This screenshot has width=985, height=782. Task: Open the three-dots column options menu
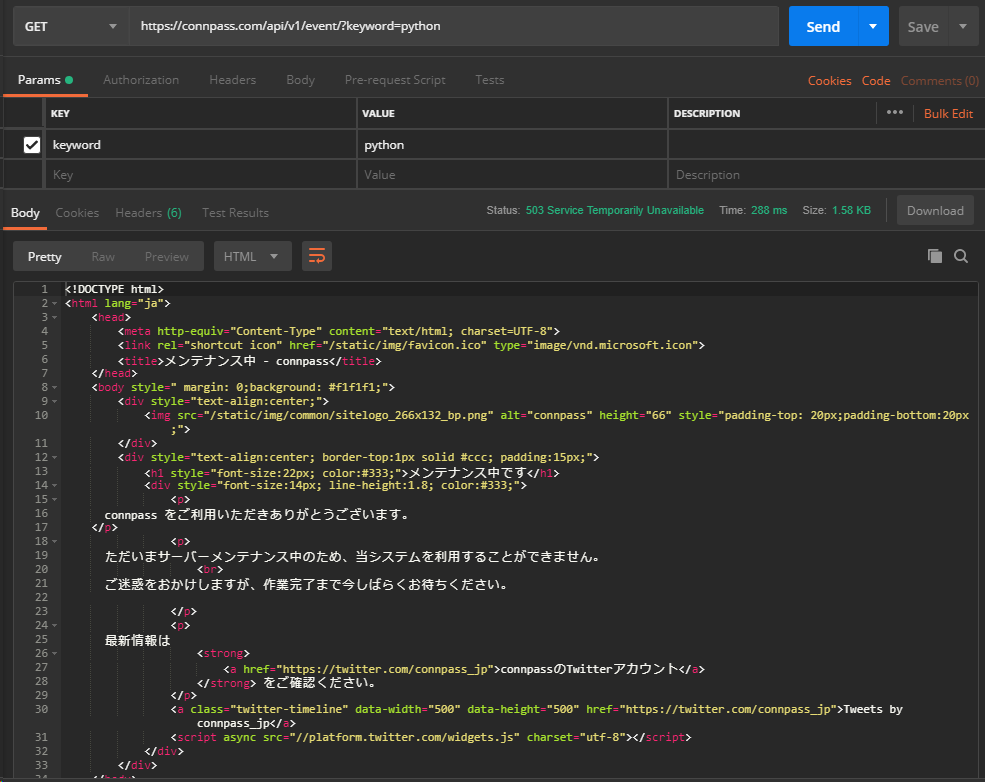(x=895, y=112)
